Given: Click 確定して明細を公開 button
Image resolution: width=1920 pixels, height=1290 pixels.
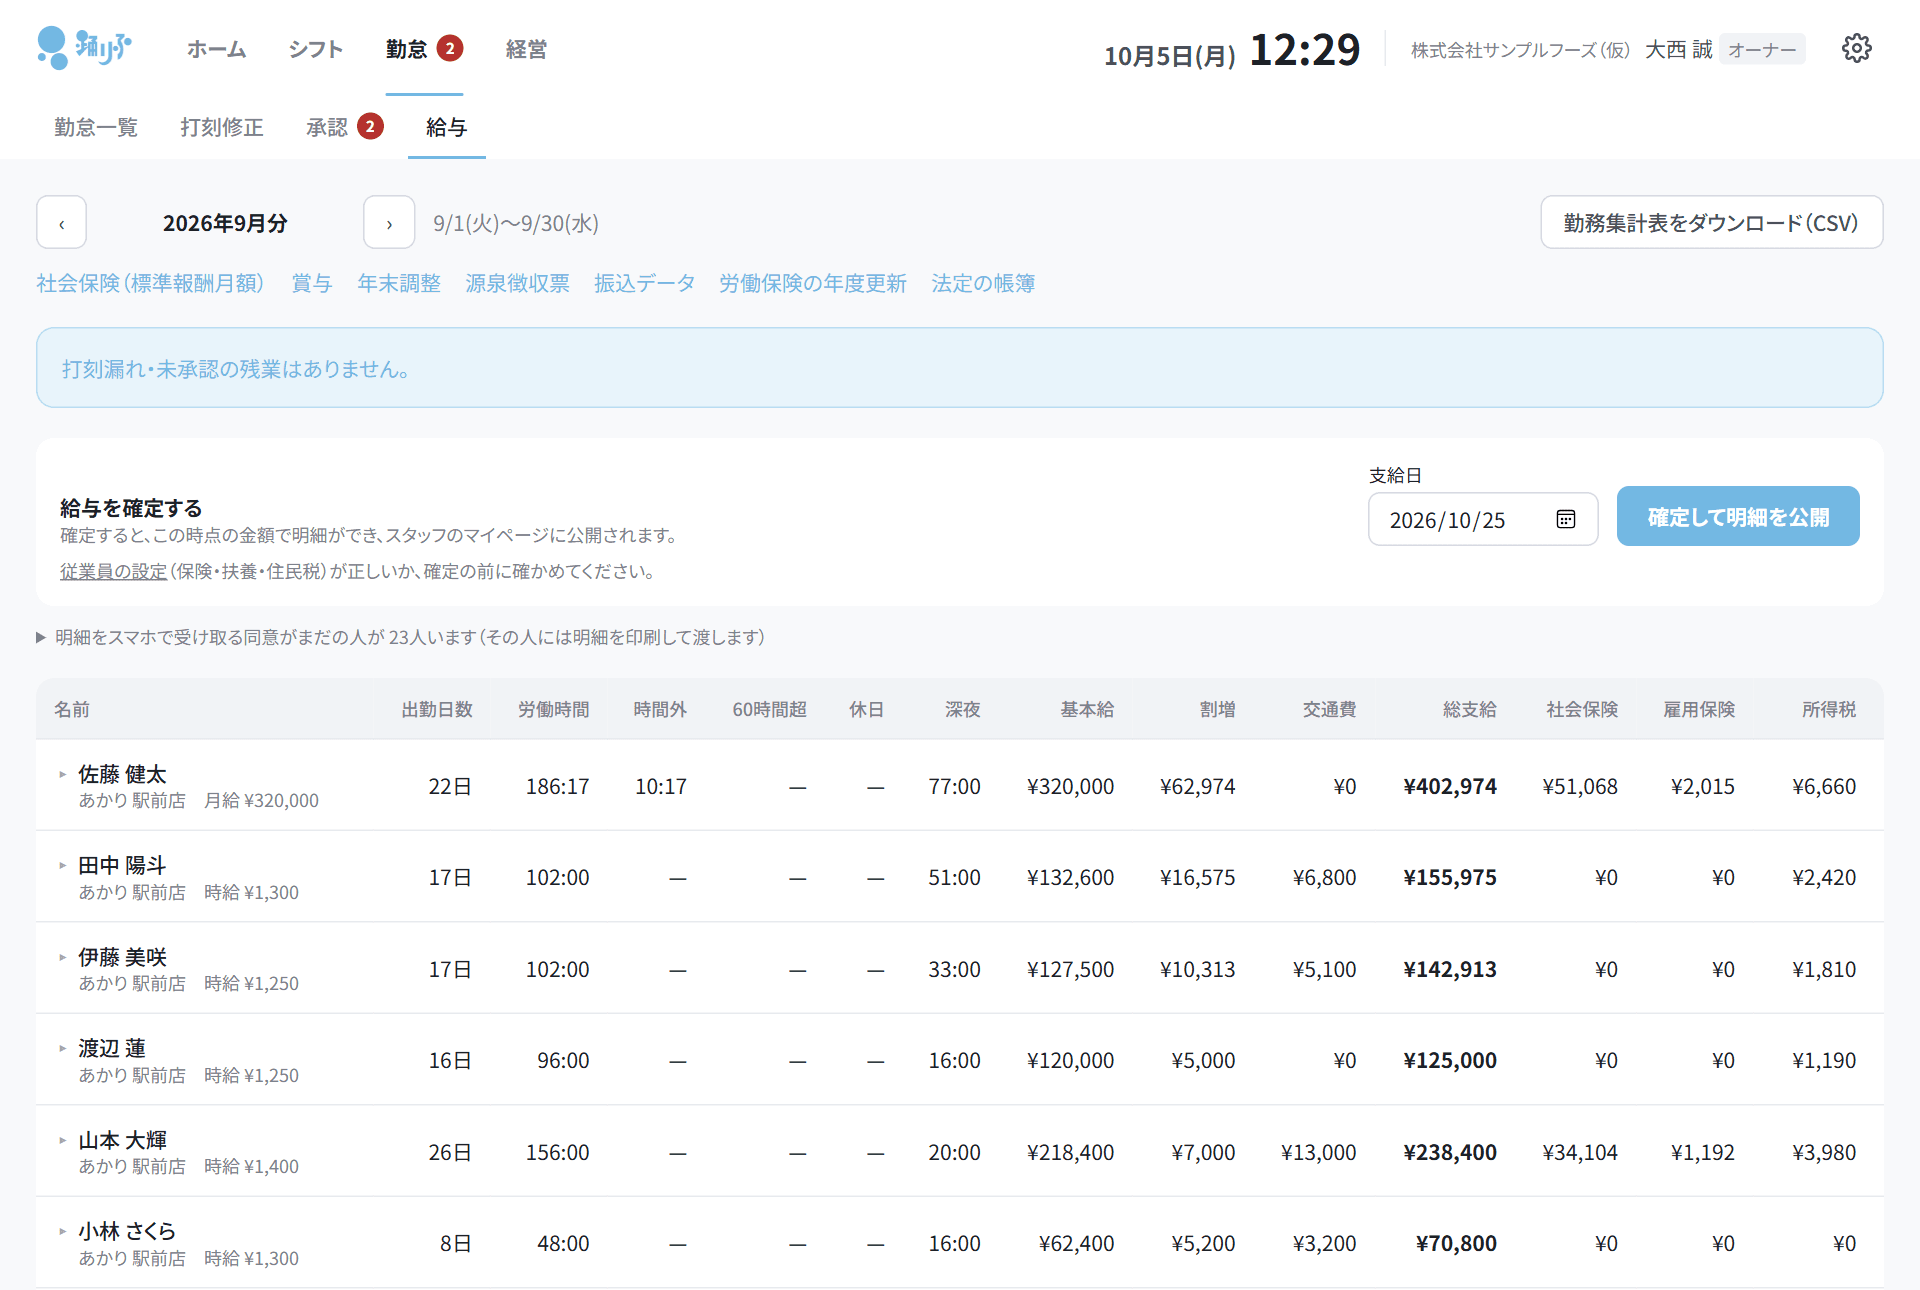Looking at the screenshot, I should (x=1738, y=517).
